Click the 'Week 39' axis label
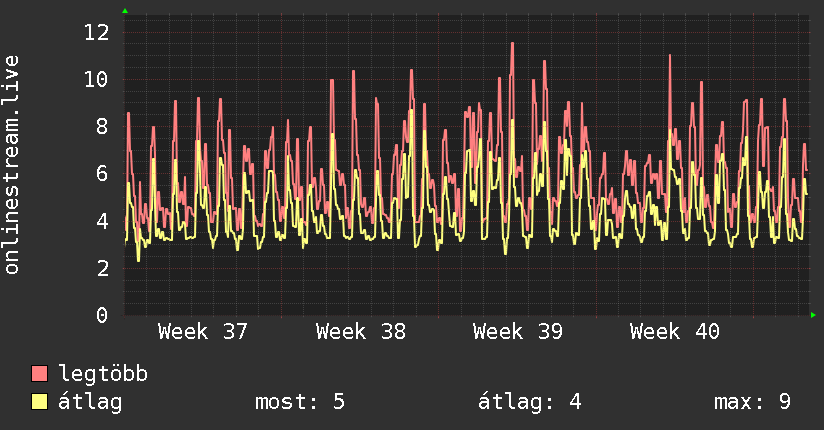The width and height of the screenshot is (824, 430). tap(518, 332)
